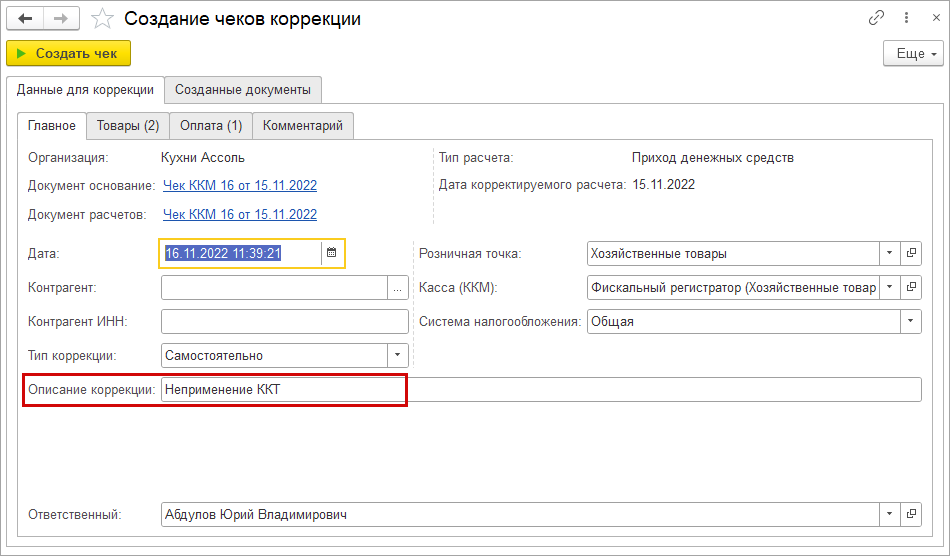Switch to the Созданные документы tab

click(242, 90)
